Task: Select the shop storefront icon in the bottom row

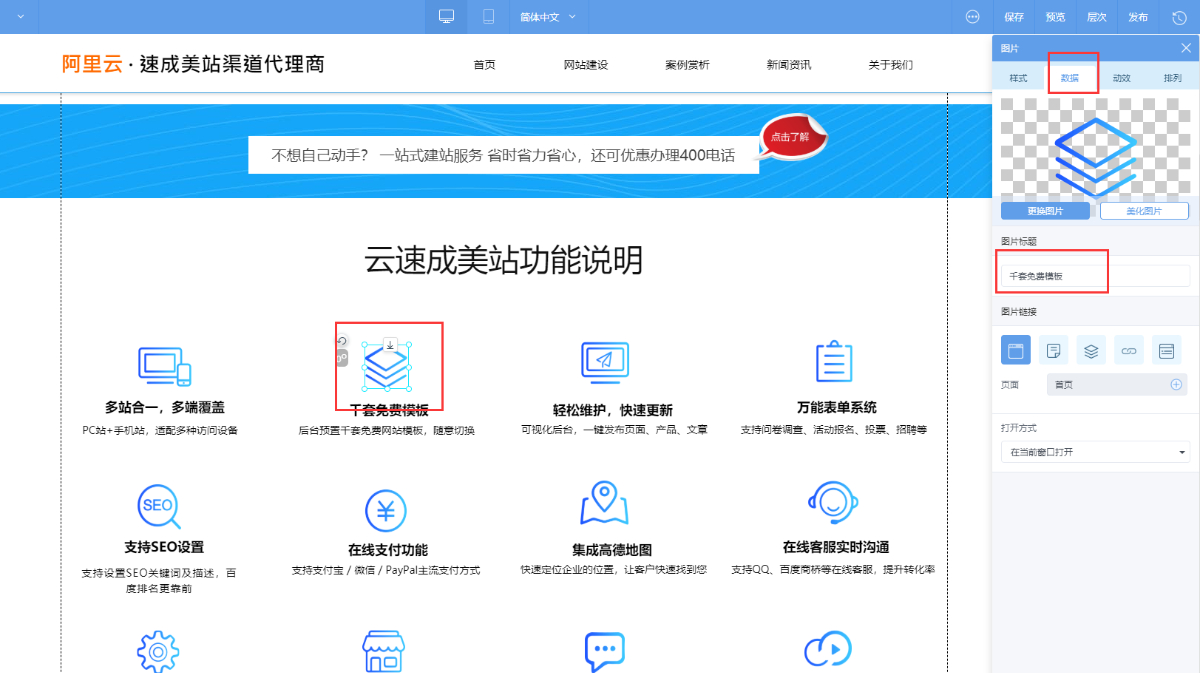Action: 384,651
